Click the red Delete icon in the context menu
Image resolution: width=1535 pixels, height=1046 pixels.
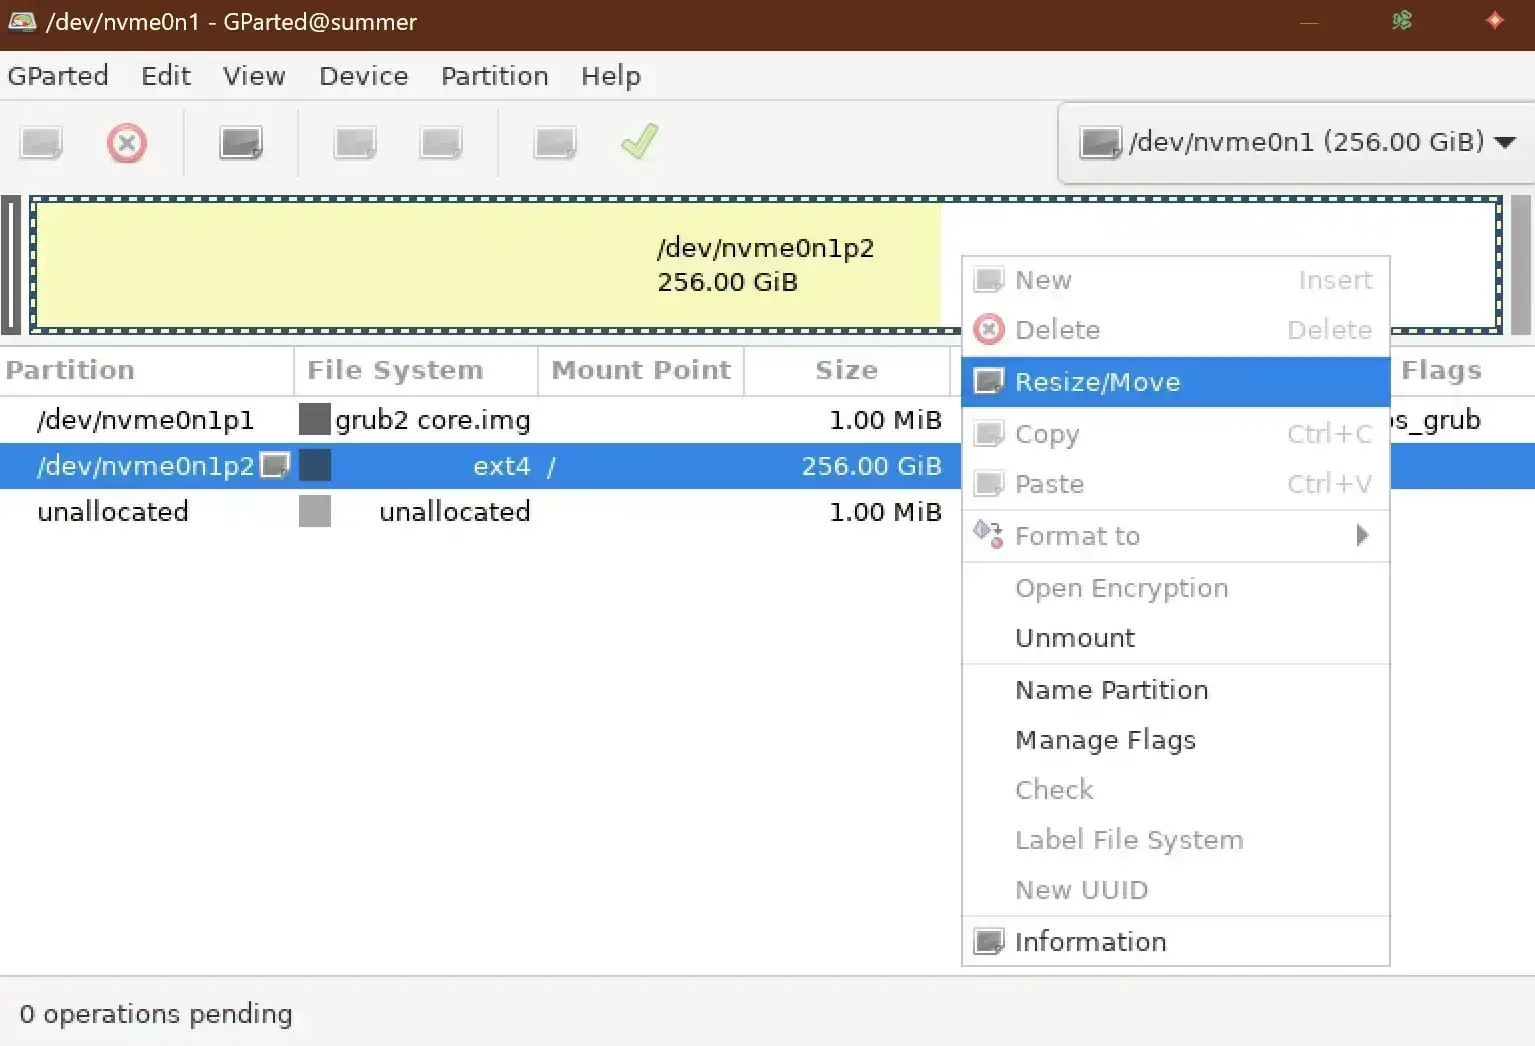pyautogui.click(x=989, y=330)
